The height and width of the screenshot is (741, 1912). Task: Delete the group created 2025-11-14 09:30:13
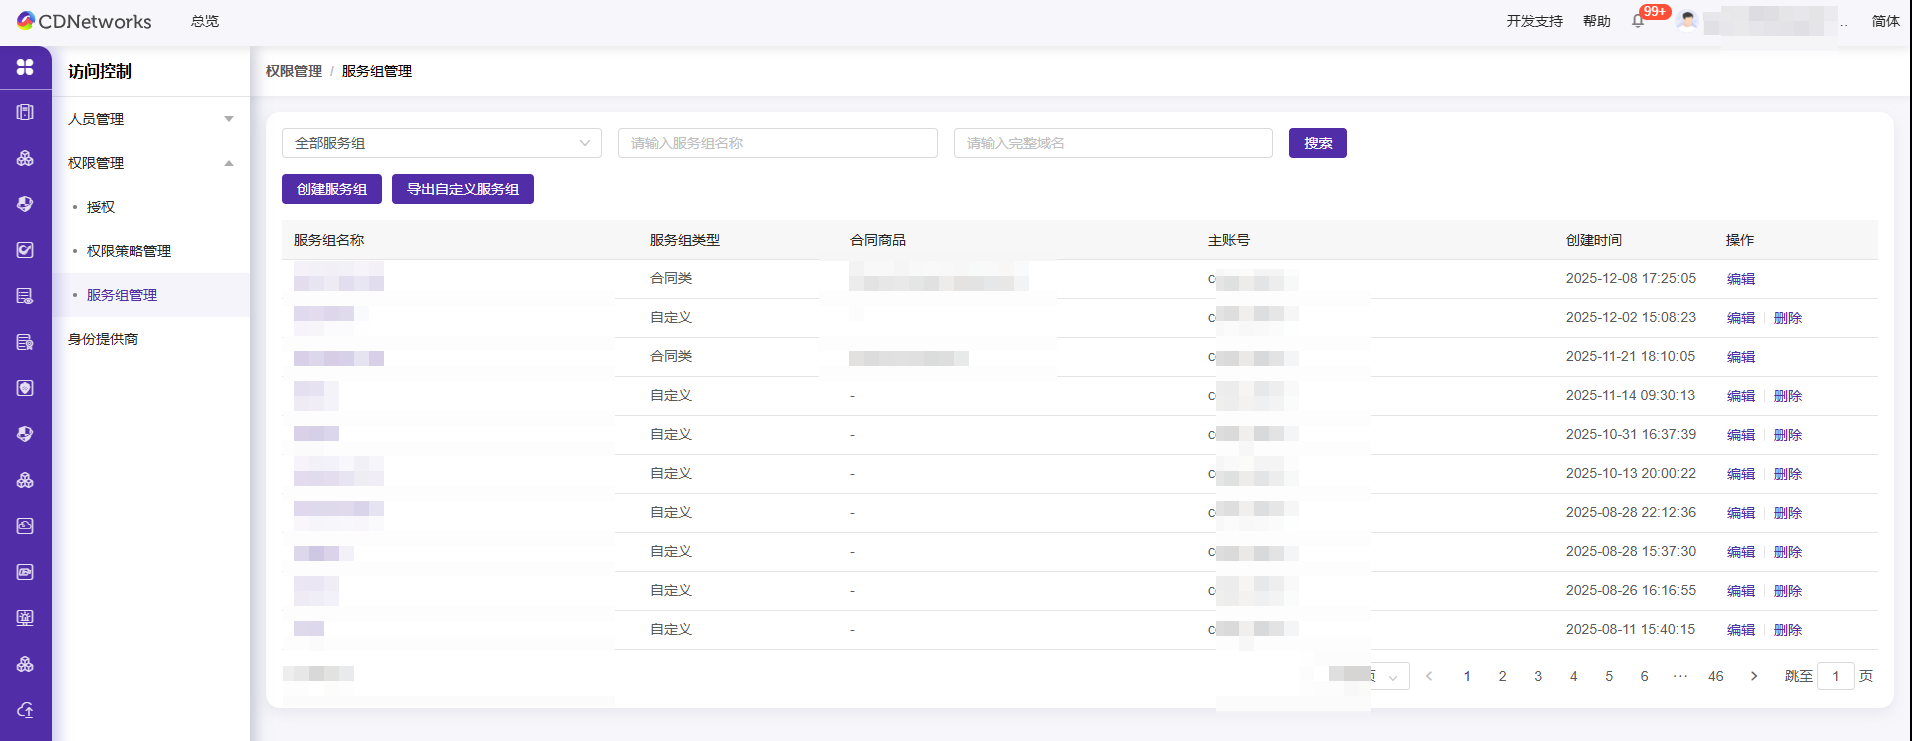coord(1788,396)
